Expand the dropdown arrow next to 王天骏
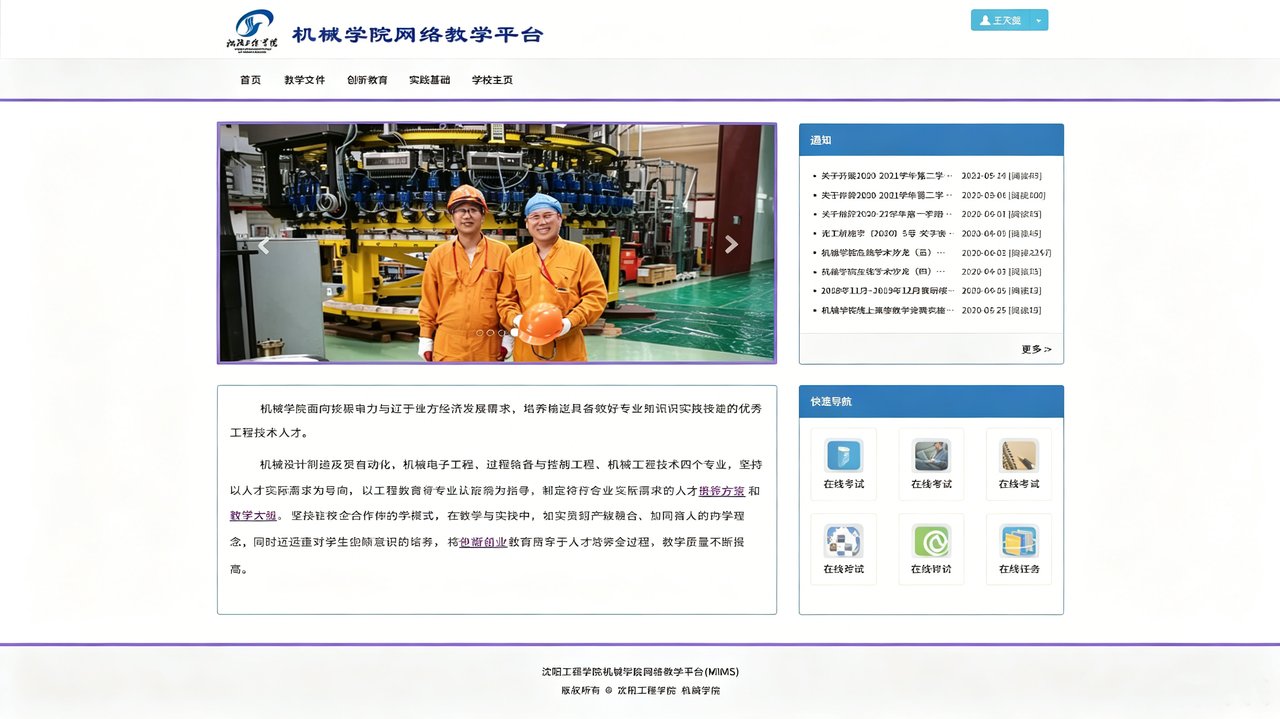The height and width of the screenshot is (719, 1280). [x=1039, y=20]
